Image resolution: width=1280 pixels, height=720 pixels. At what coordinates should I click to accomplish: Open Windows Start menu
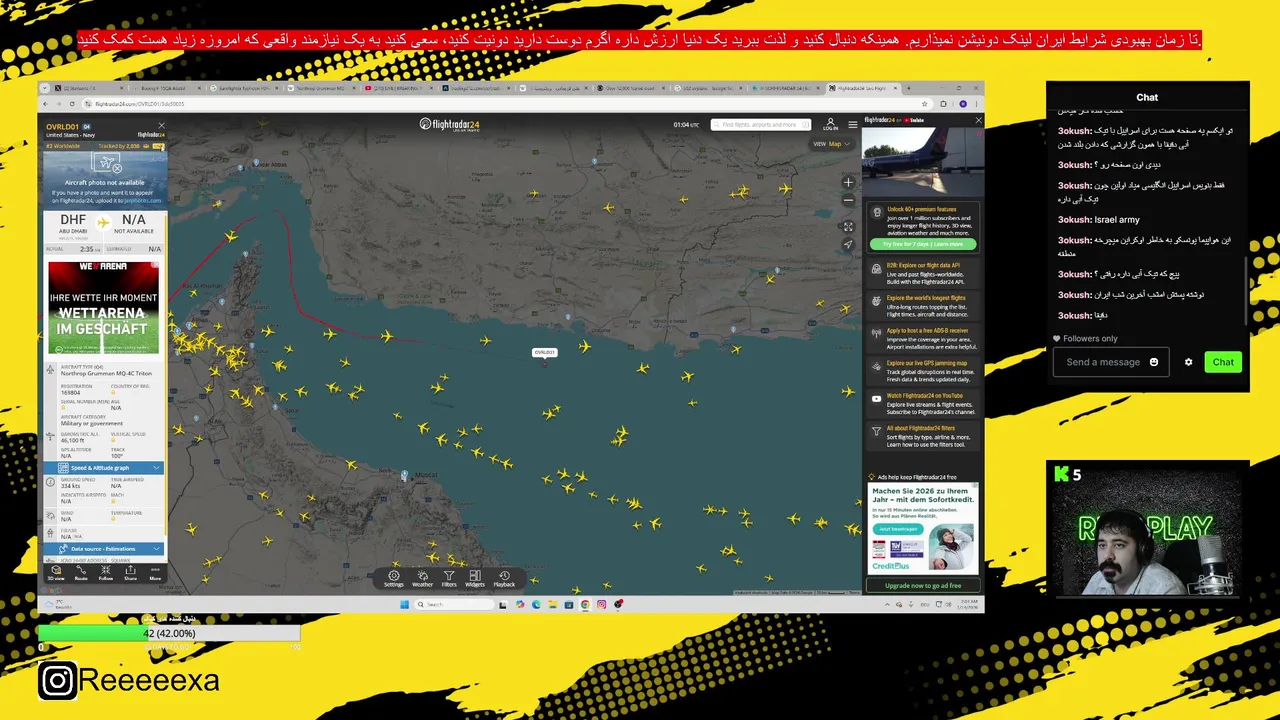point(405,604)
